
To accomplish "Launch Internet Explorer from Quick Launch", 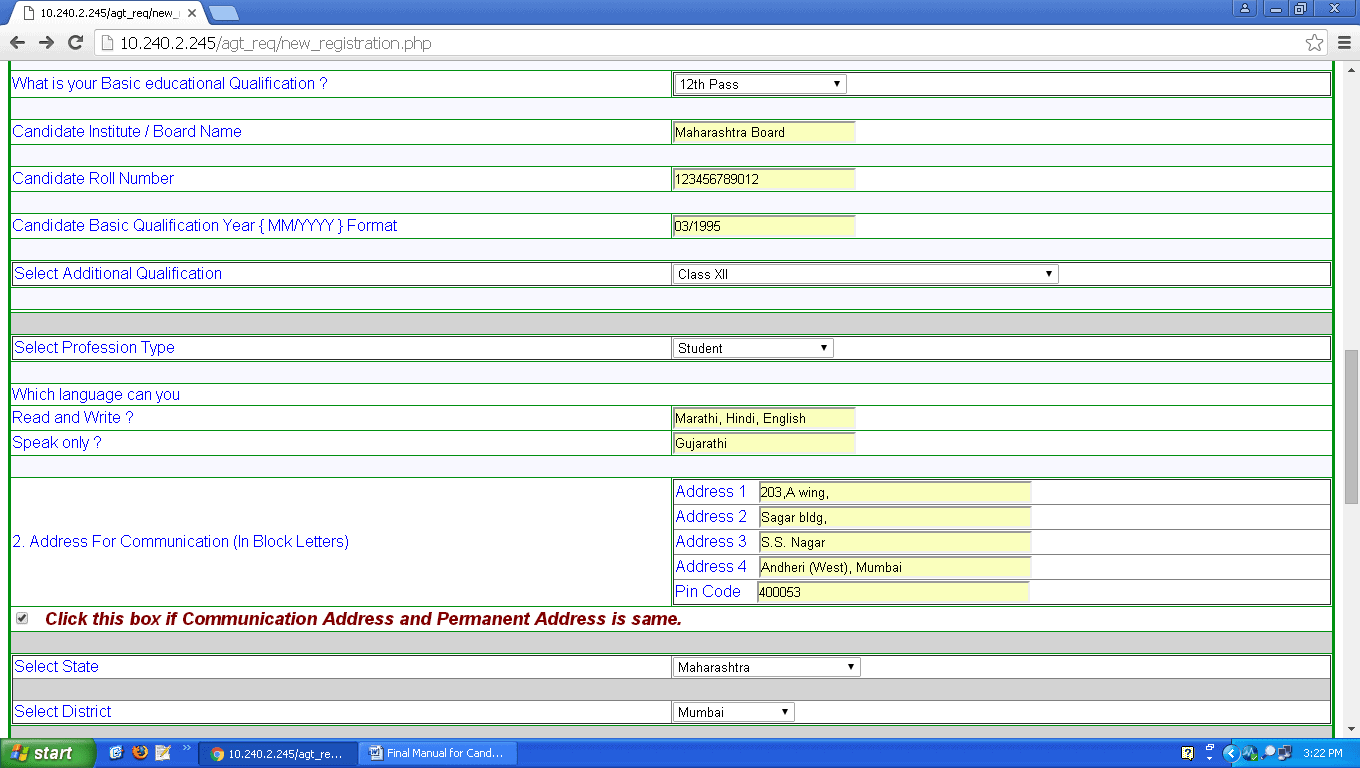I will point(116,752).
